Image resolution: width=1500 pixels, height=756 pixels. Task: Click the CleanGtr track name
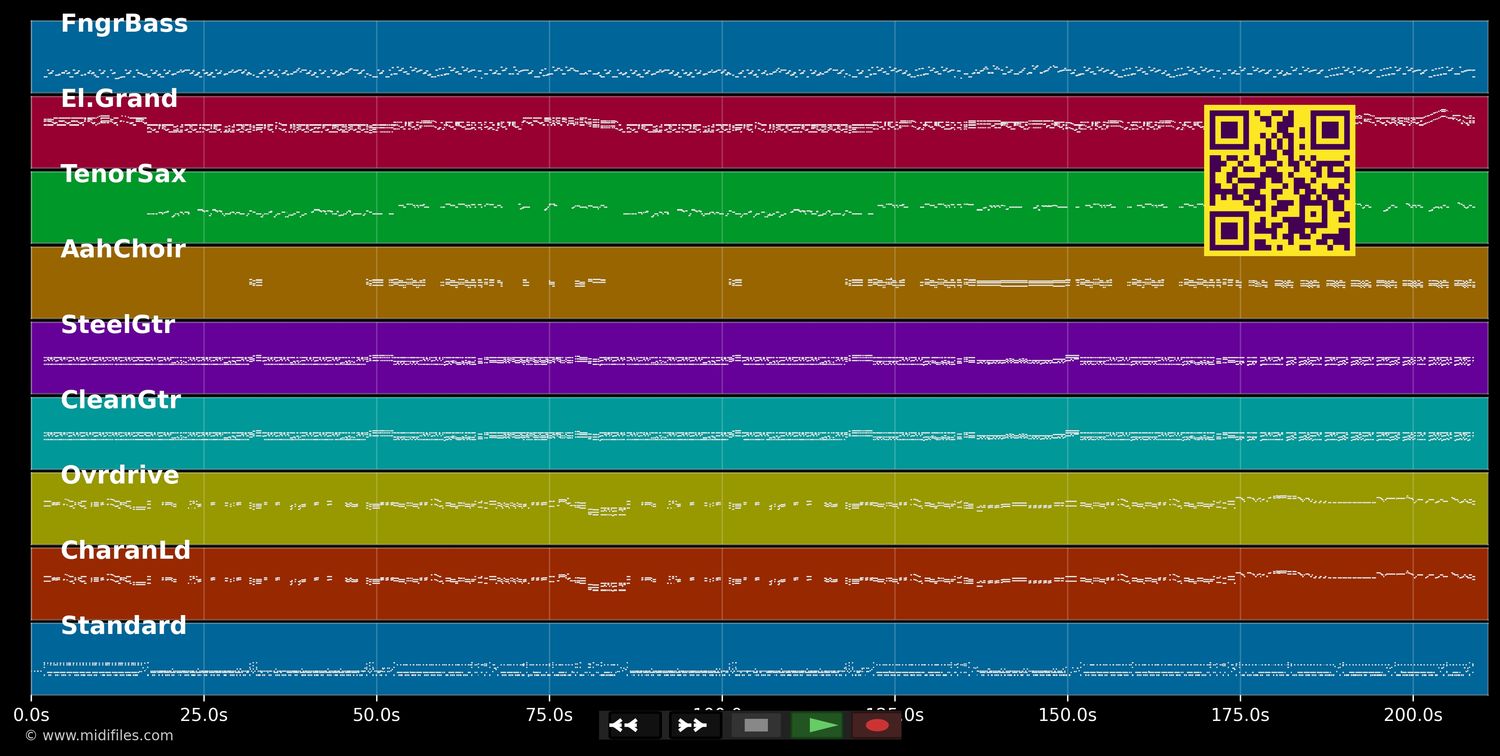pyautogui.click(x=120, y=400)
